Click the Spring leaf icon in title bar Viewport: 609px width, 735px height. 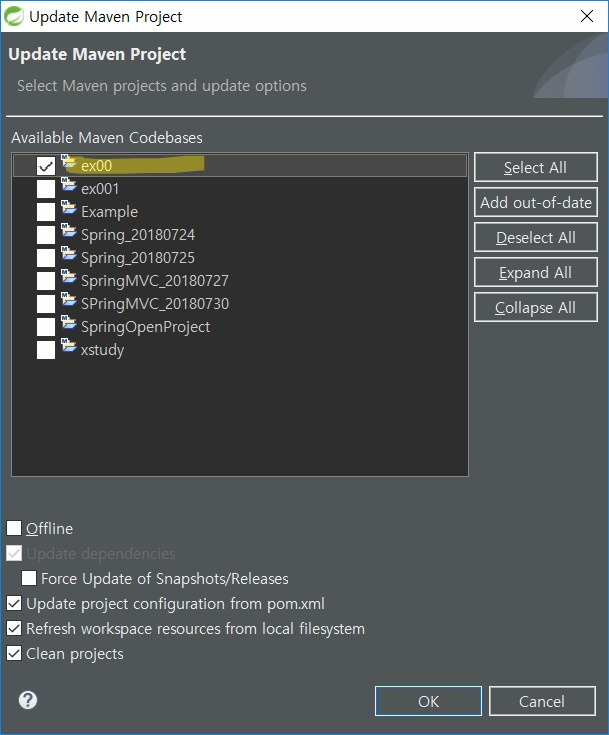pyautogui.click(x=14, y=16)
